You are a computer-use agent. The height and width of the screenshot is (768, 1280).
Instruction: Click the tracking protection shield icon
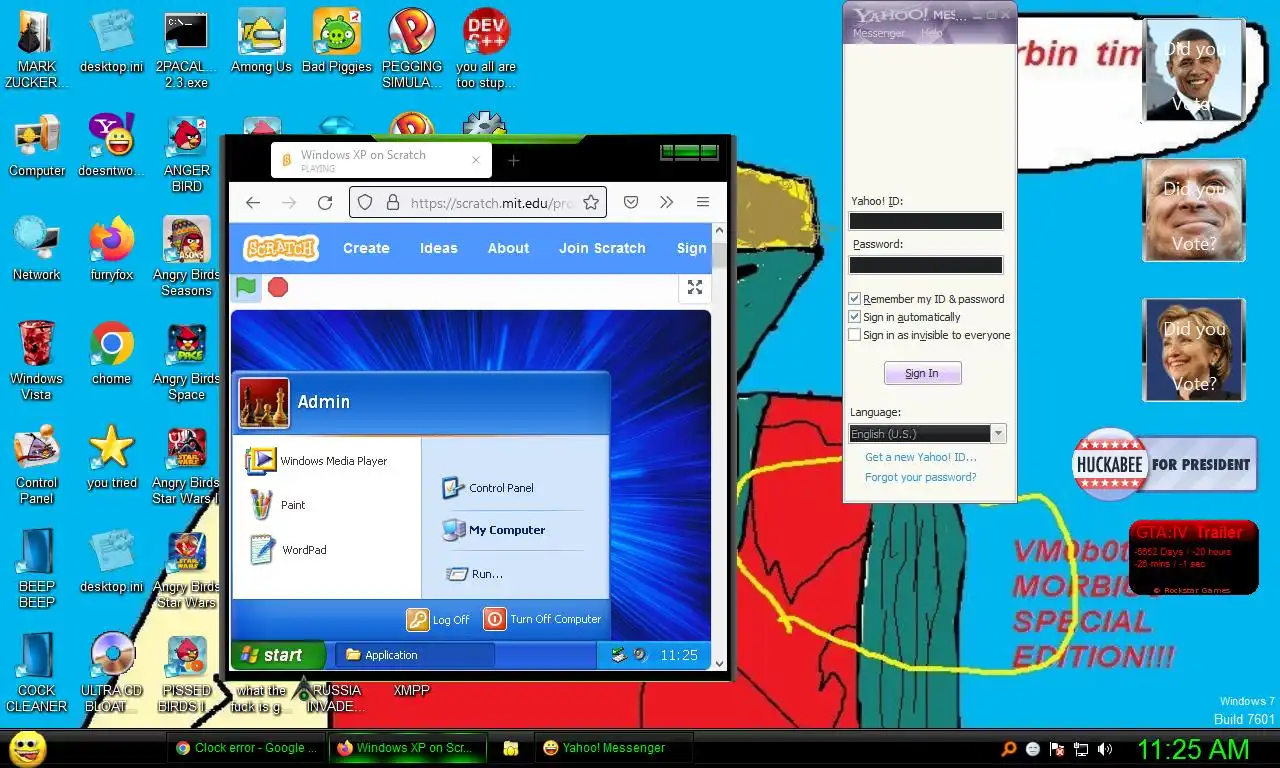click(x=365, y=202)
